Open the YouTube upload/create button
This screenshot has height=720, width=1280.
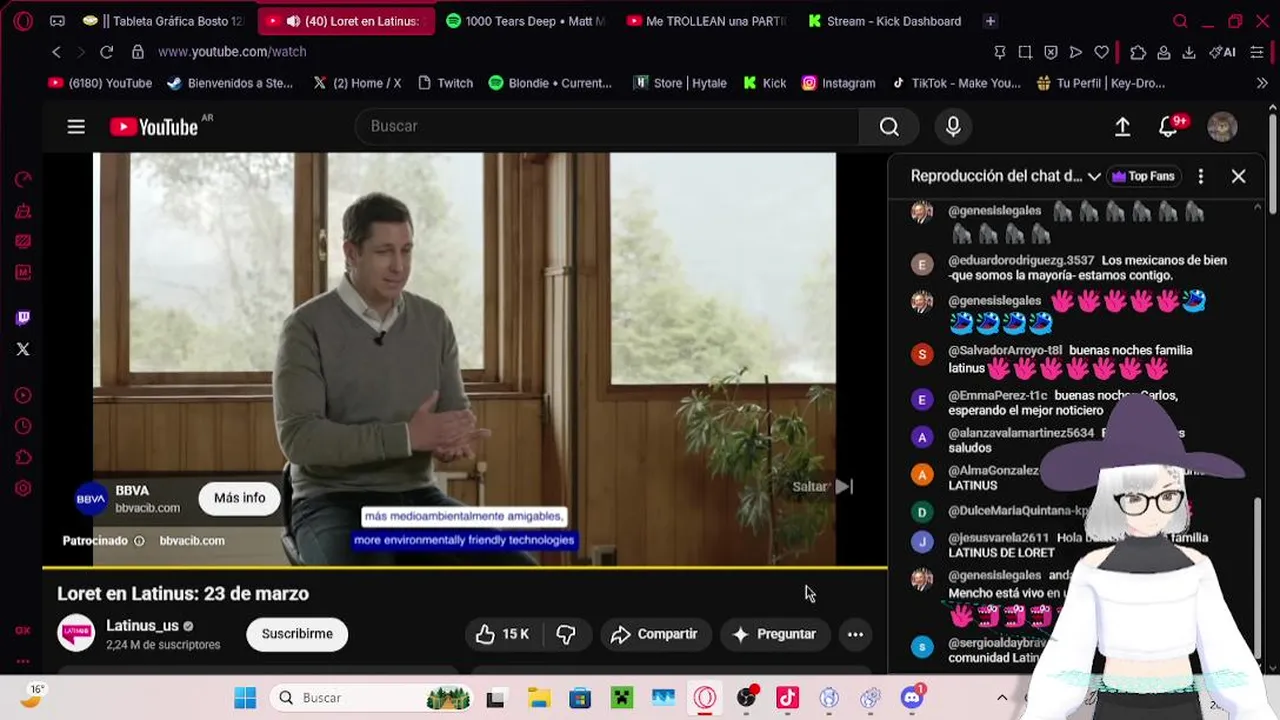[x=1122, y=126]
